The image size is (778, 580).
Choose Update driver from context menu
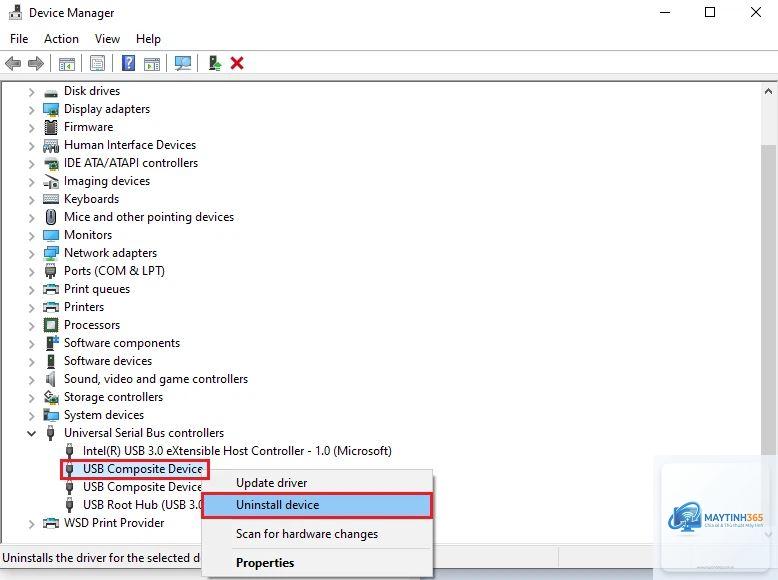pyautogui.click(x=318, y=483)
